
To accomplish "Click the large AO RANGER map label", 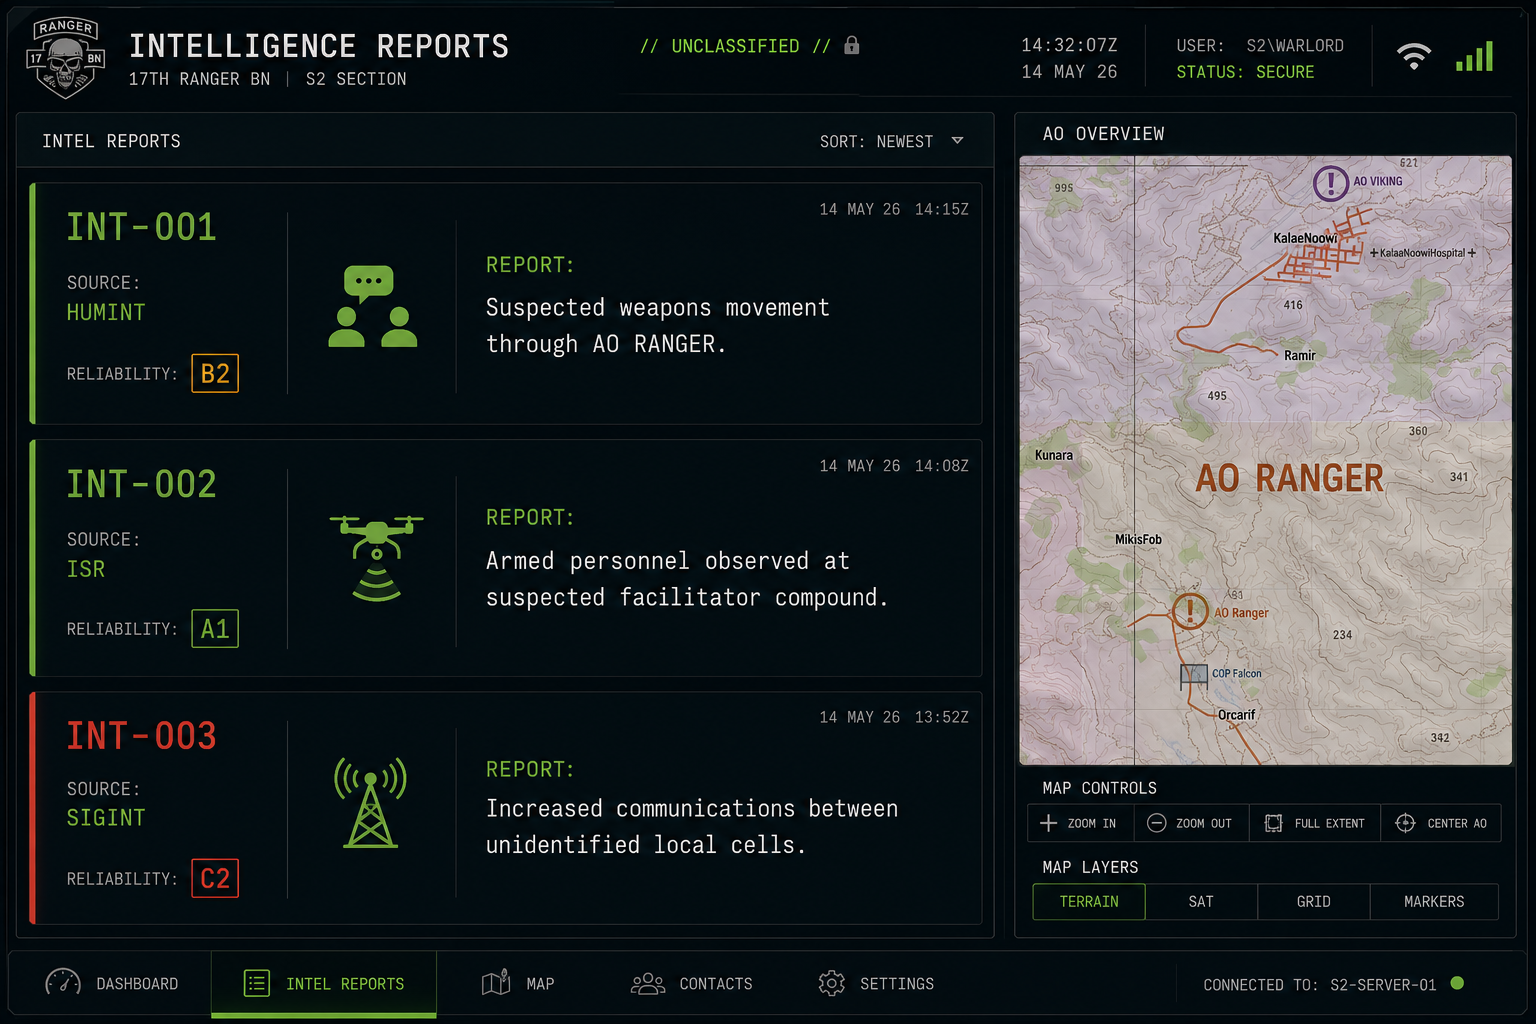I will pos(1289,479).
